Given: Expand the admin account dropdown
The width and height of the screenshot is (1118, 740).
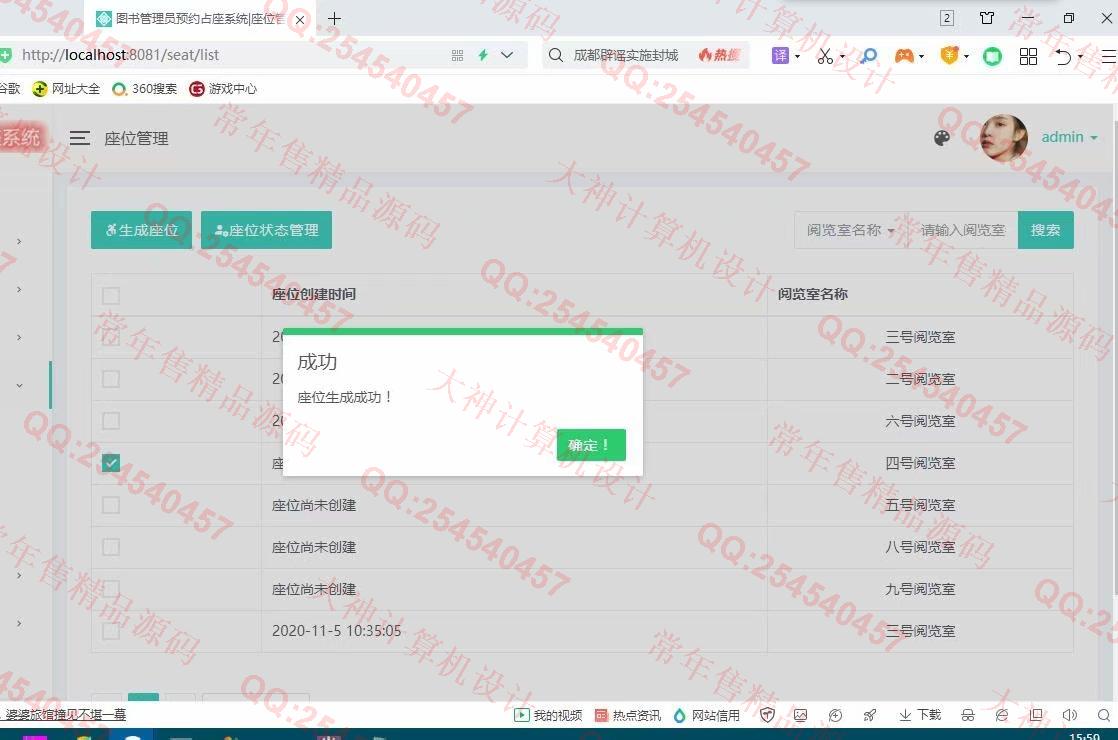Looking at the screenshot, I should (x=1069, y=137).
